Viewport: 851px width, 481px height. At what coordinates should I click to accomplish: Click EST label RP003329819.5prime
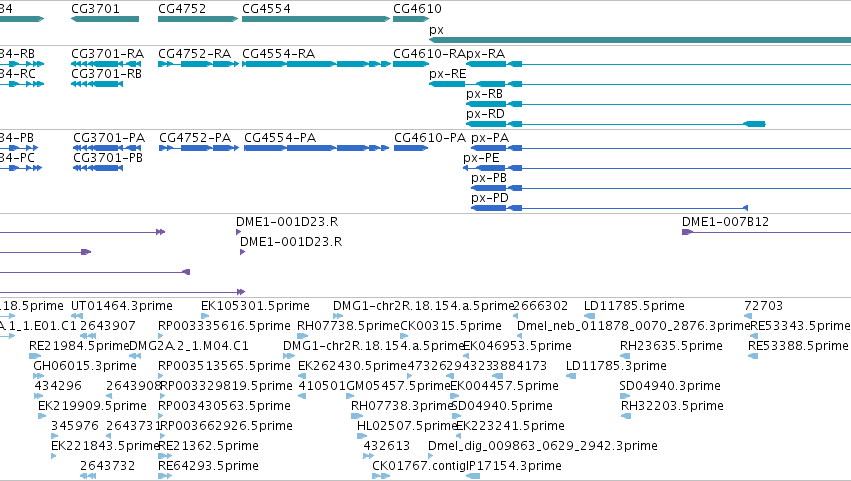click(x=226, y=387)
